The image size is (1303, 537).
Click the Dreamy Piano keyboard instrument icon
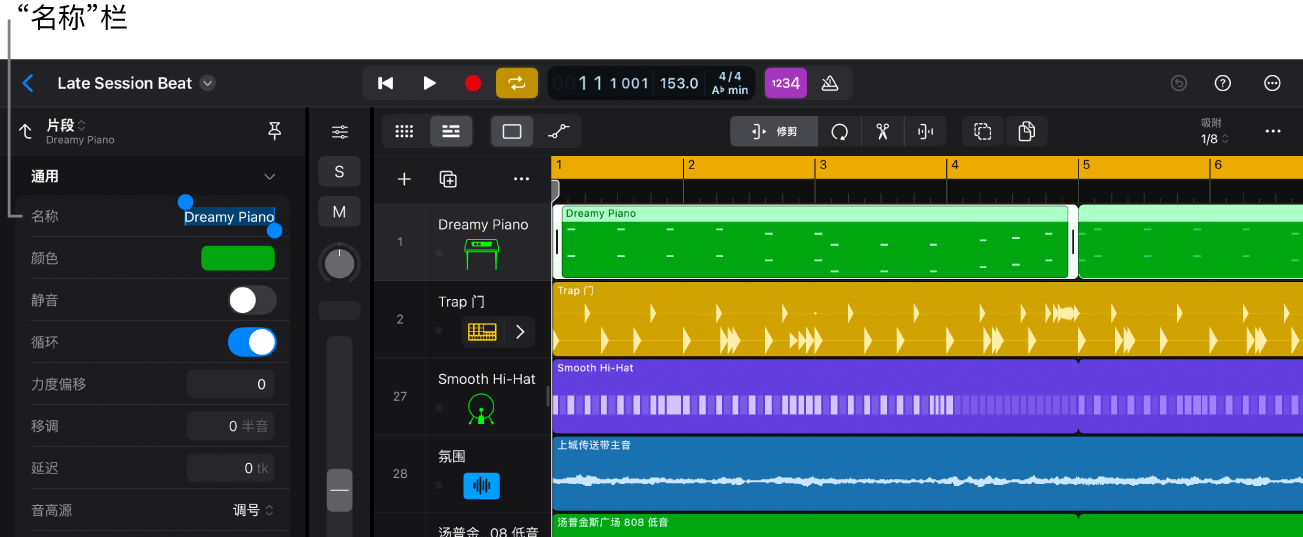[482, 254]
